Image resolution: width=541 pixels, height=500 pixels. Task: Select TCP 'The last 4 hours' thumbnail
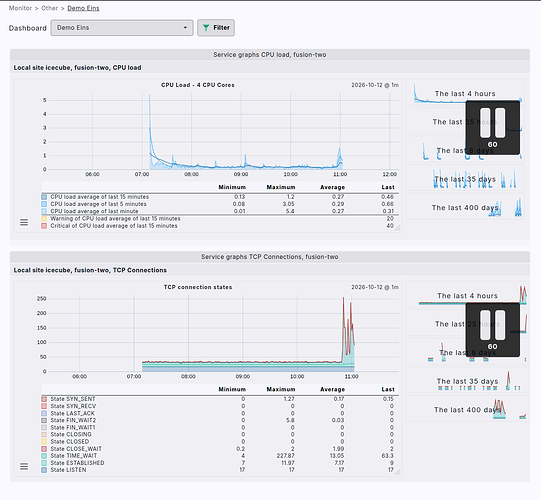tap(468, 295)
